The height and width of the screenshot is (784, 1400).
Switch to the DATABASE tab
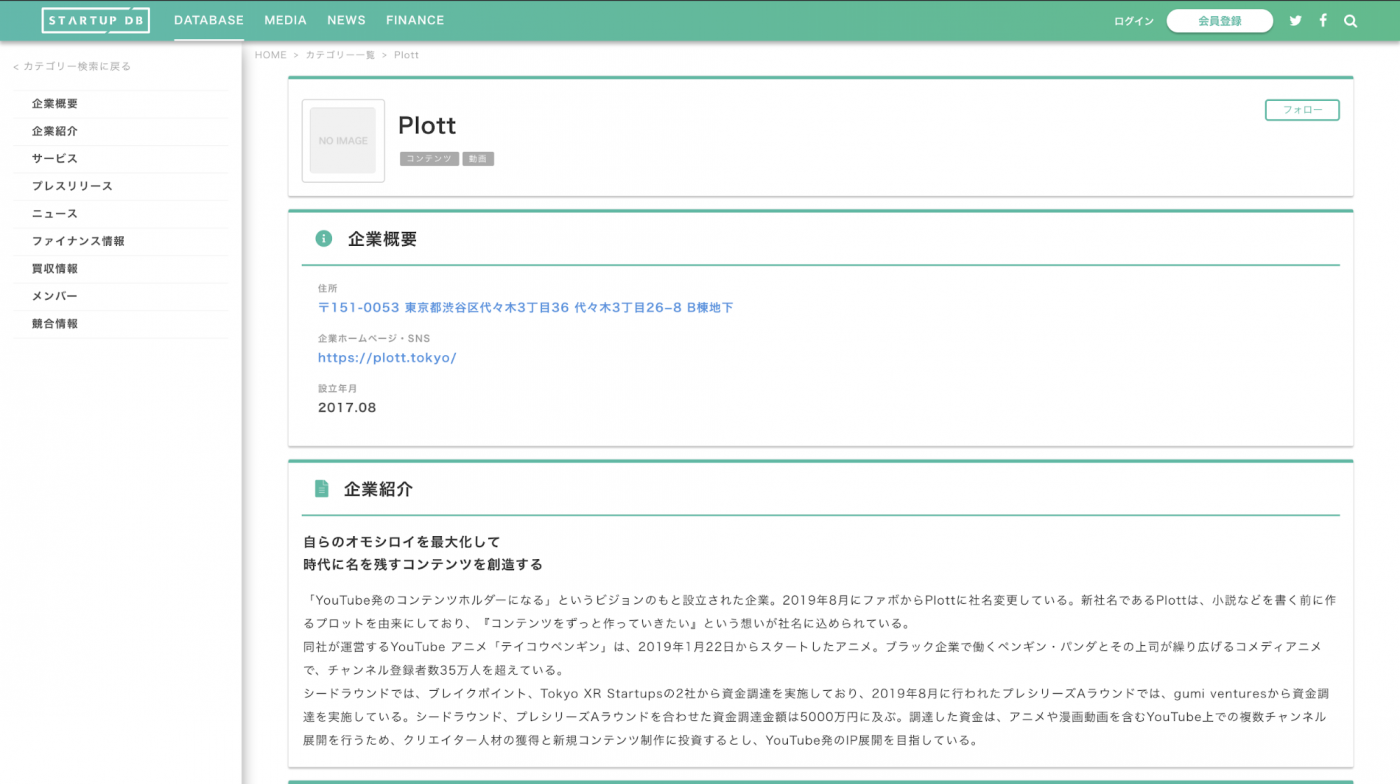click(208, 20)
